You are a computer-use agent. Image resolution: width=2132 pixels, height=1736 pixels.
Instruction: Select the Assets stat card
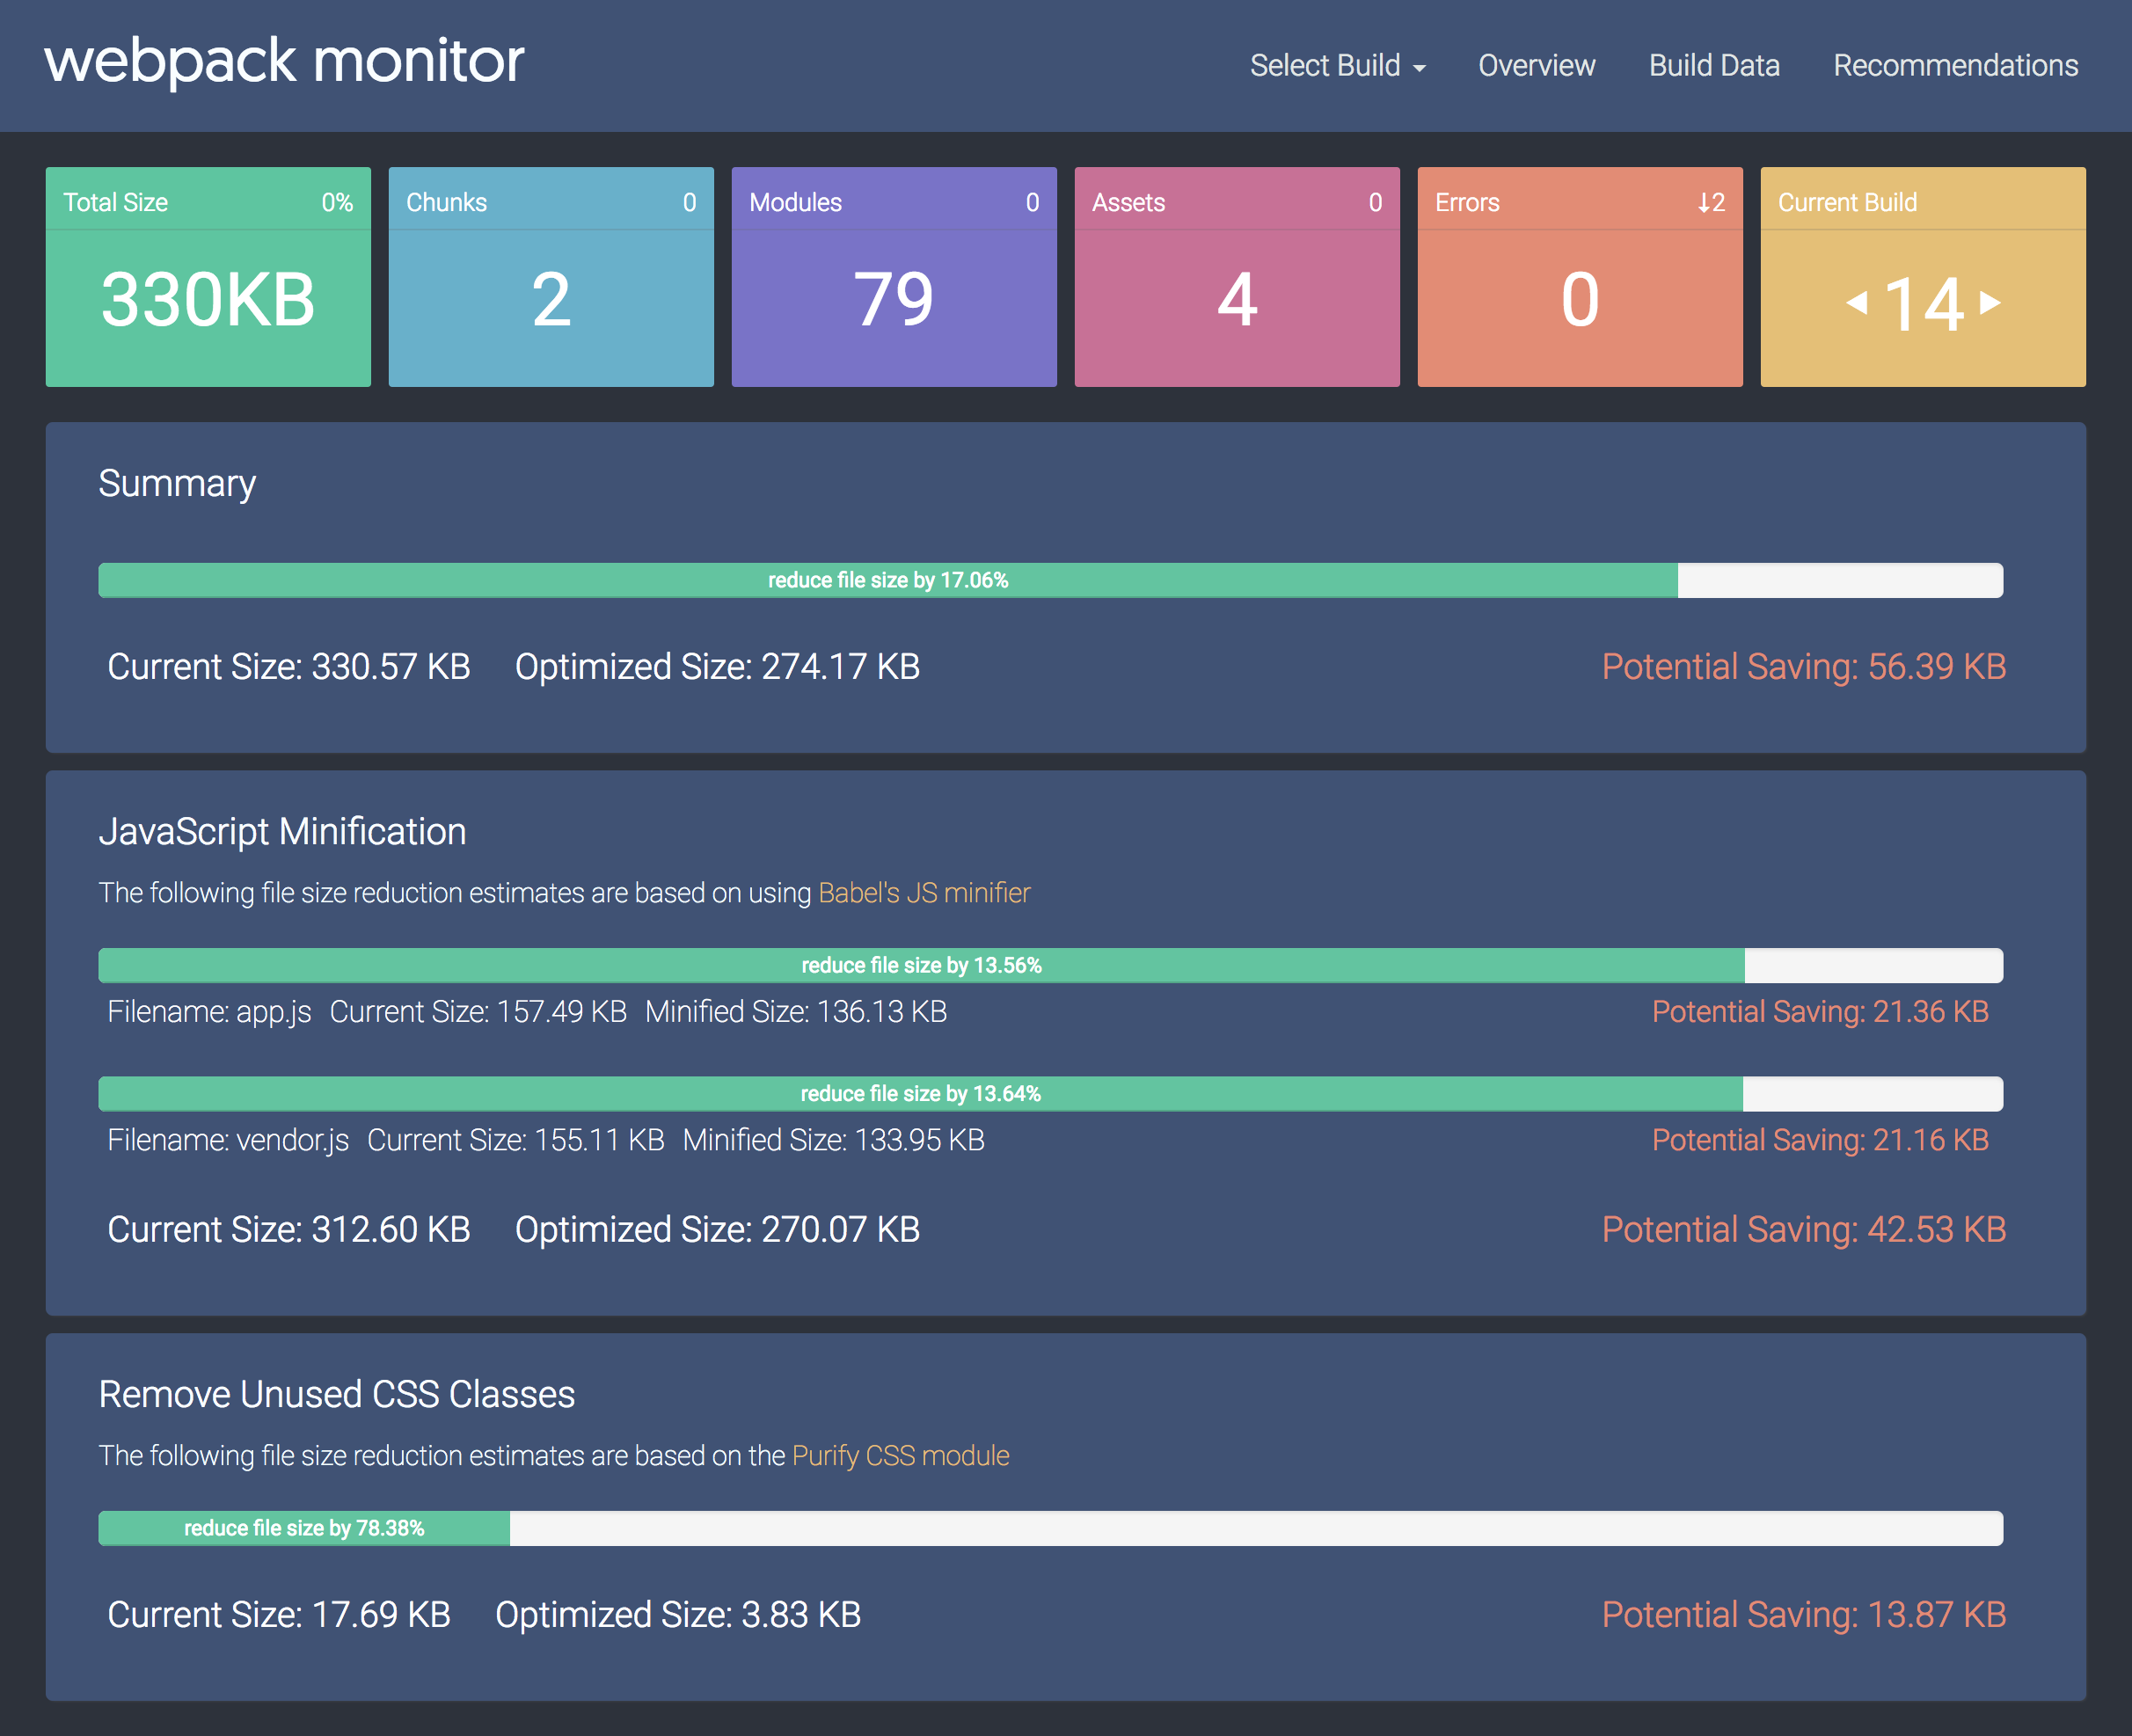[x=1236, y=277]
